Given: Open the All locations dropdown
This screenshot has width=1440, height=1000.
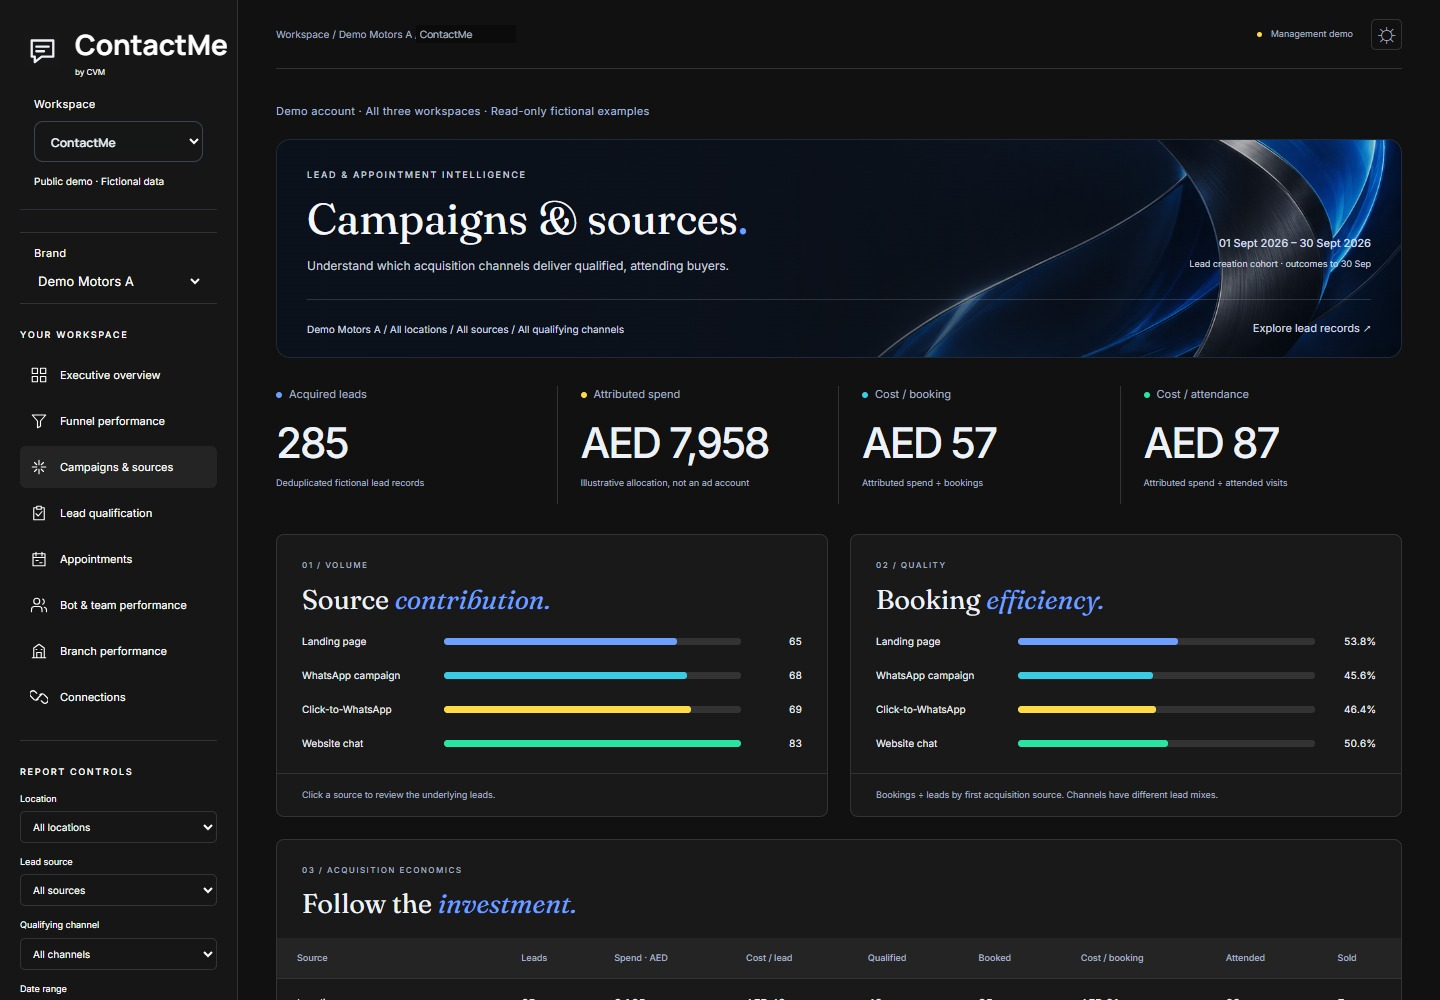Looking at the screenshot, I should coord(118,827).
